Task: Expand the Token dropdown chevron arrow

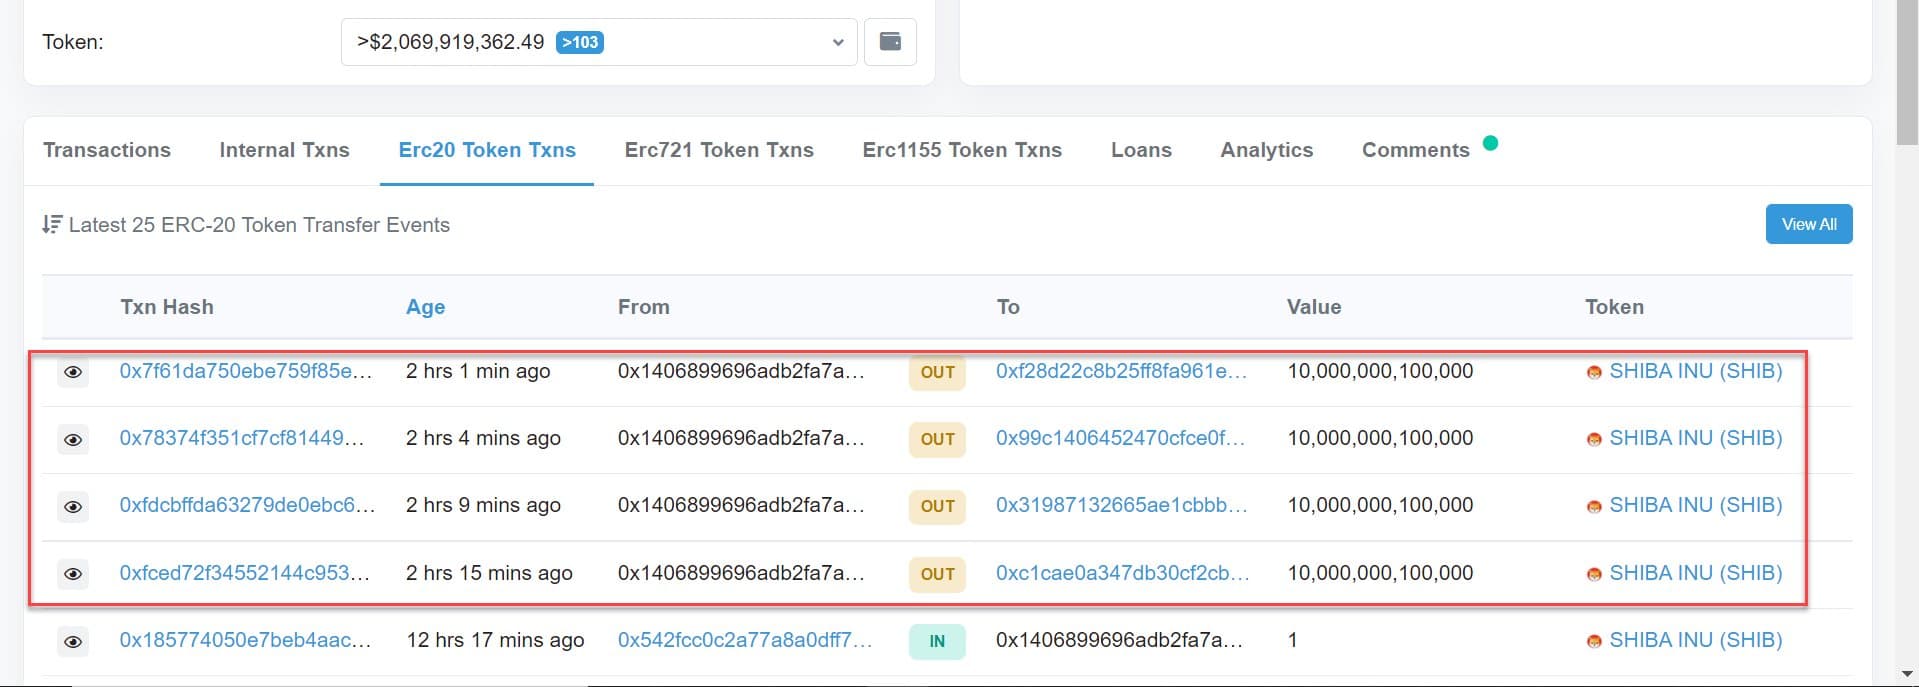Action: point(838,42)
